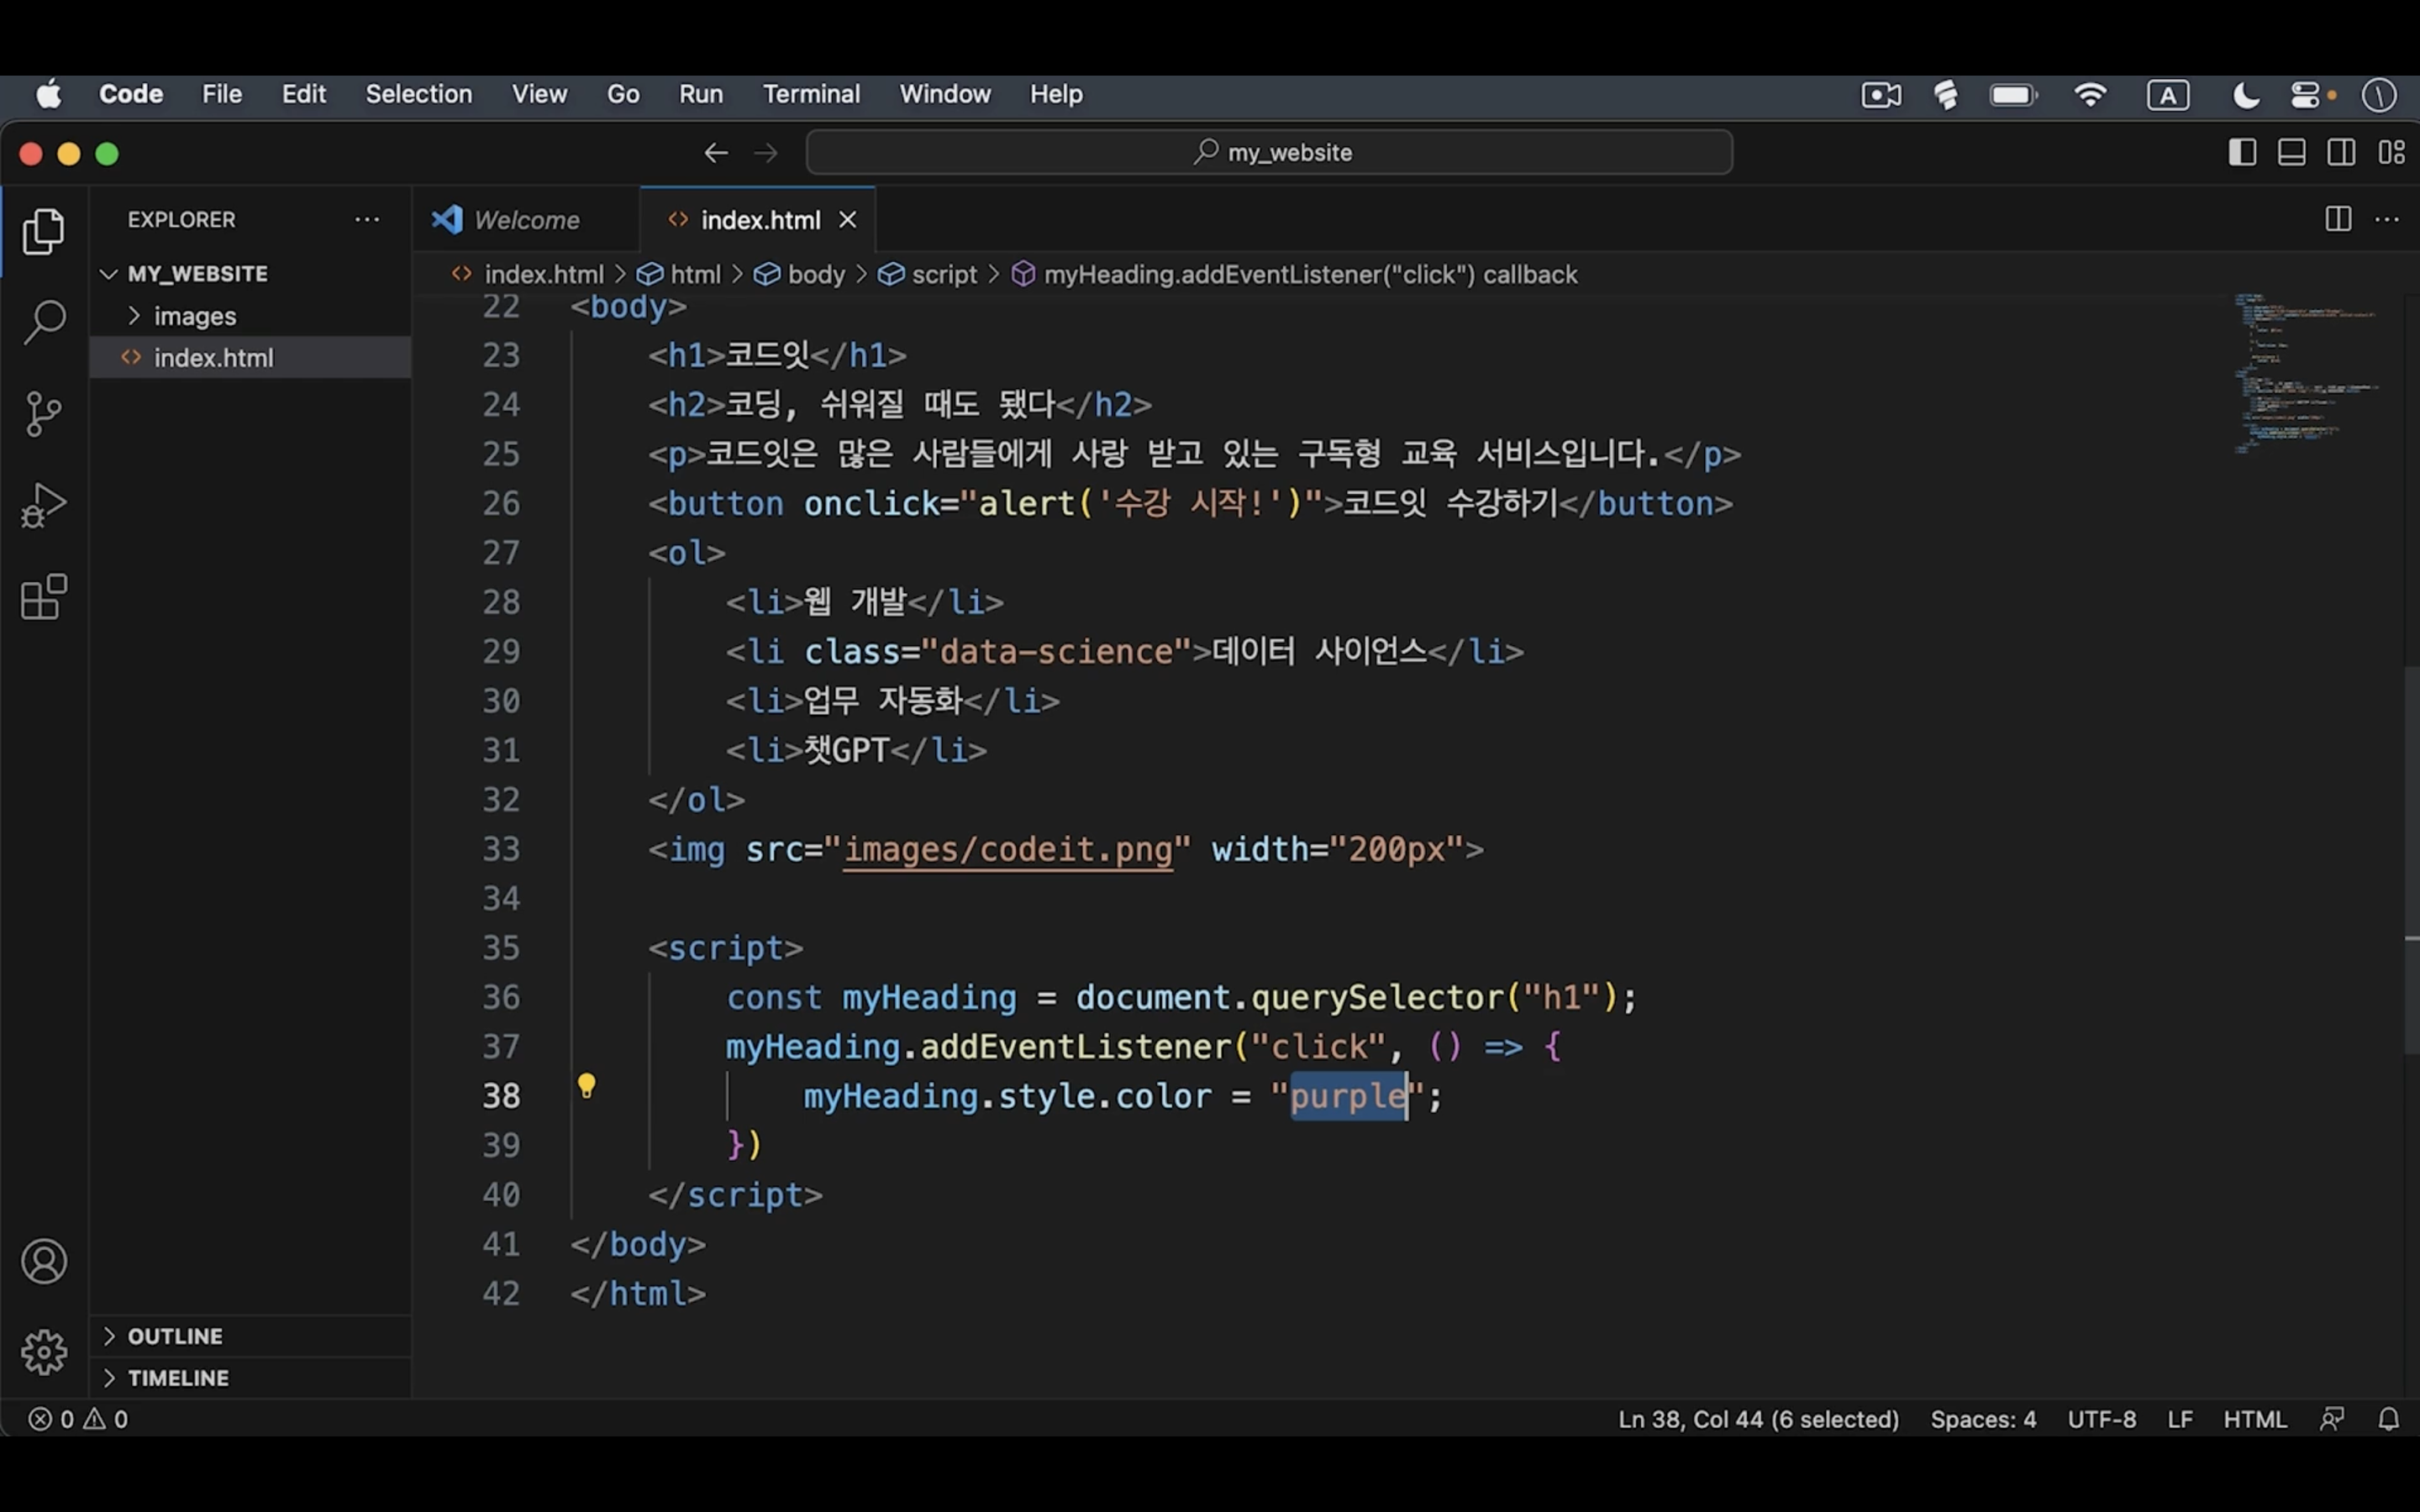The image size is (2420, 1512).
Task: Toggle the secondary side bar
Action: (2341, 151)
